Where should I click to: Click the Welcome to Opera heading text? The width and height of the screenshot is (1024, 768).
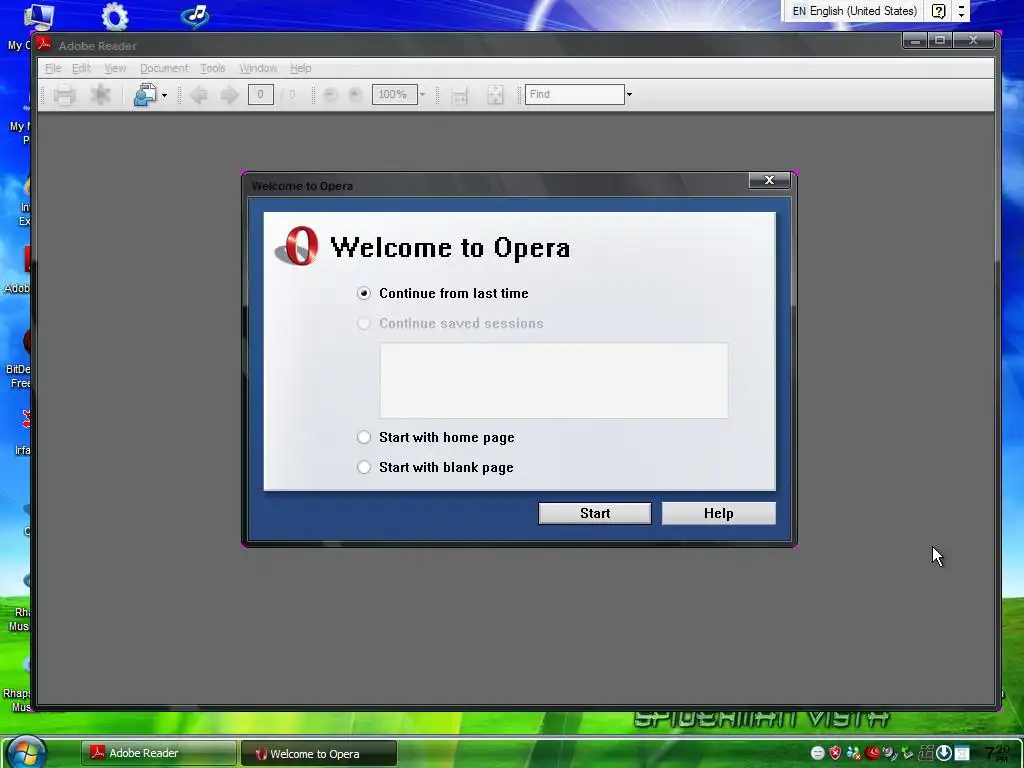(450, 248)
